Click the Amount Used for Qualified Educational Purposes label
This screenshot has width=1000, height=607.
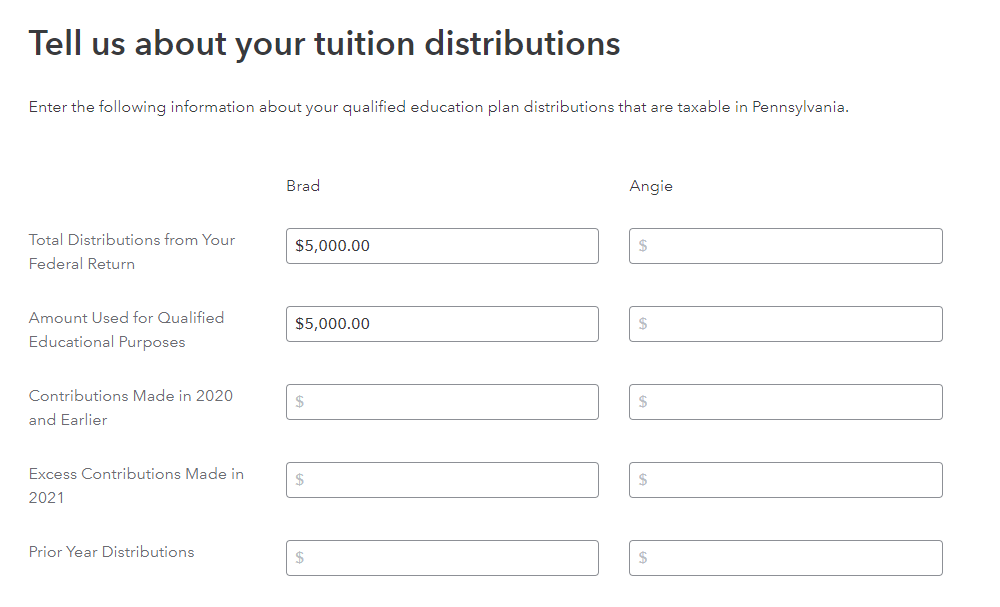(126, 330)
